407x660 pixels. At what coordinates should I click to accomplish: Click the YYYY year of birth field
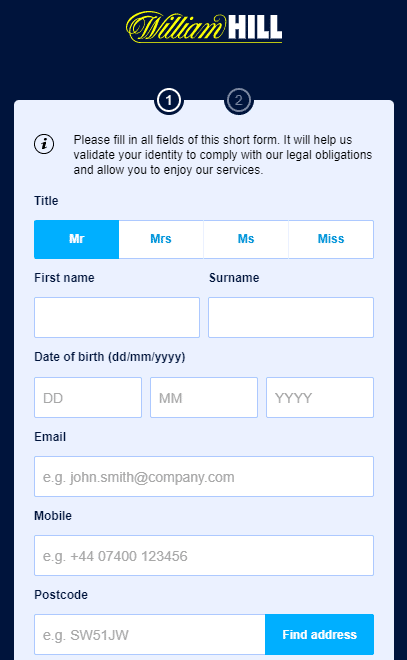320,397
